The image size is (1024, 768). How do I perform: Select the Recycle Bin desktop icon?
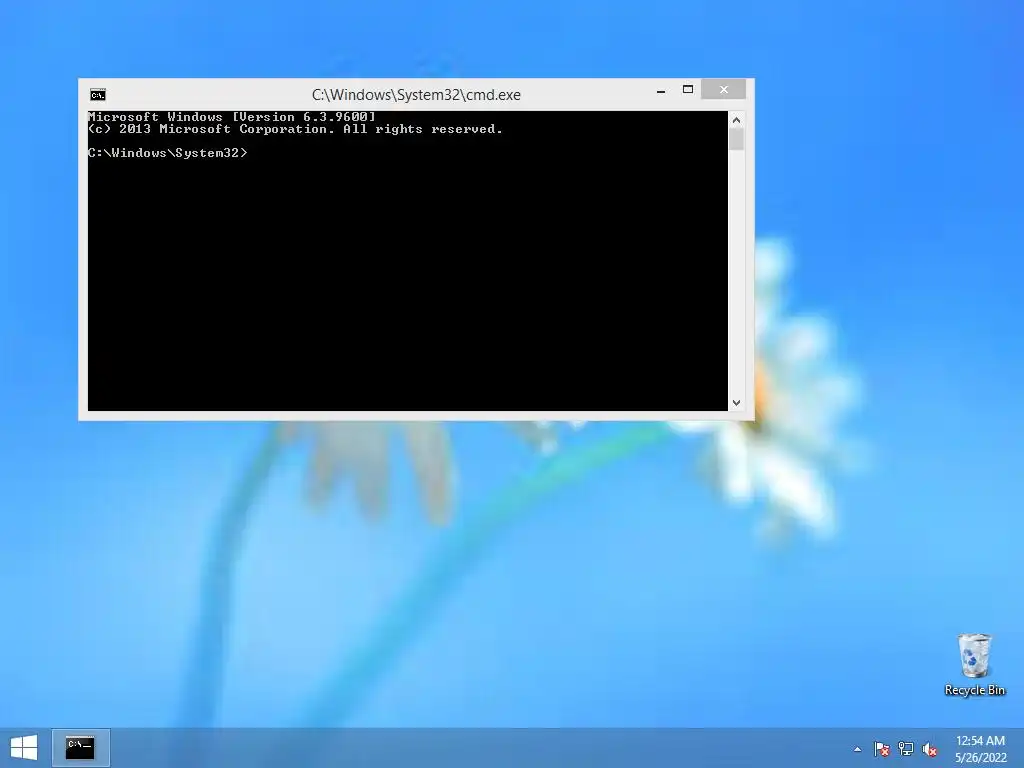974,665
